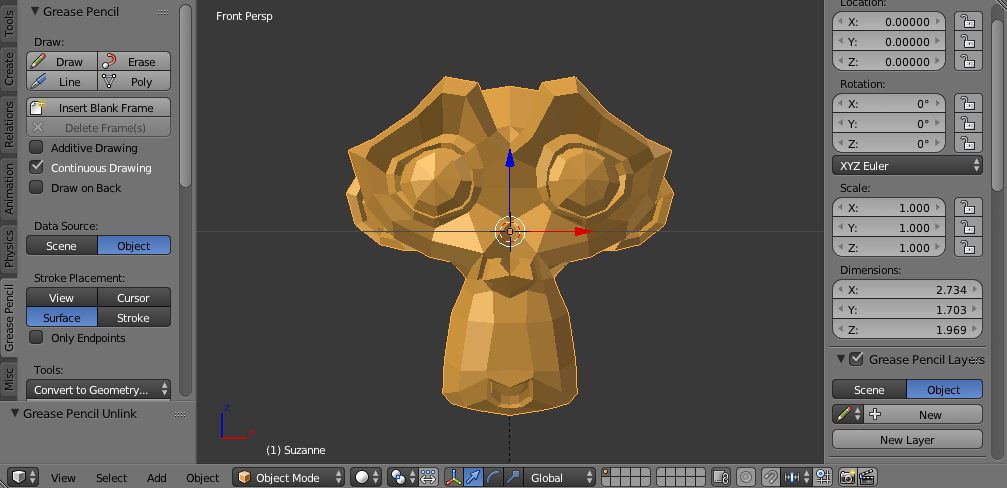Select Object in Grease Pencil Layers panel
1007x488 pixels.
[944, 390]
